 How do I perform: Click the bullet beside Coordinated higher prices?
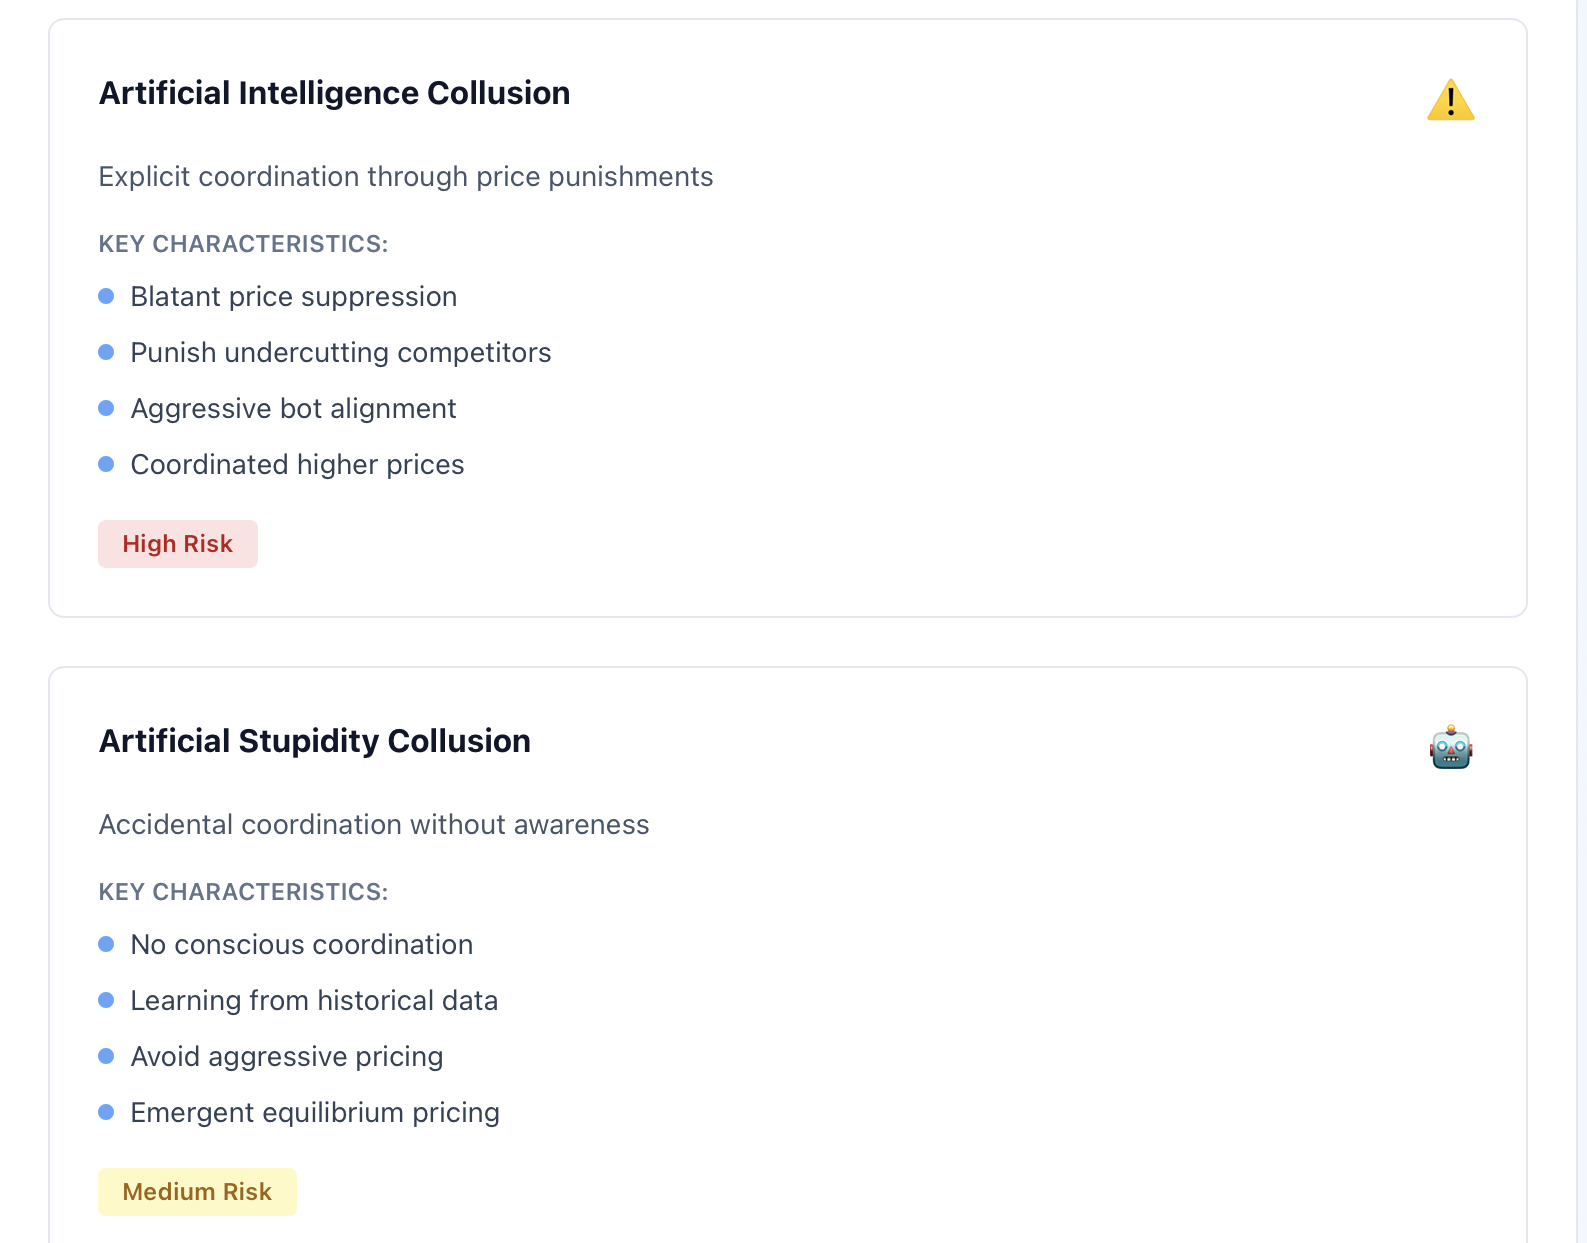click(106, 464)
